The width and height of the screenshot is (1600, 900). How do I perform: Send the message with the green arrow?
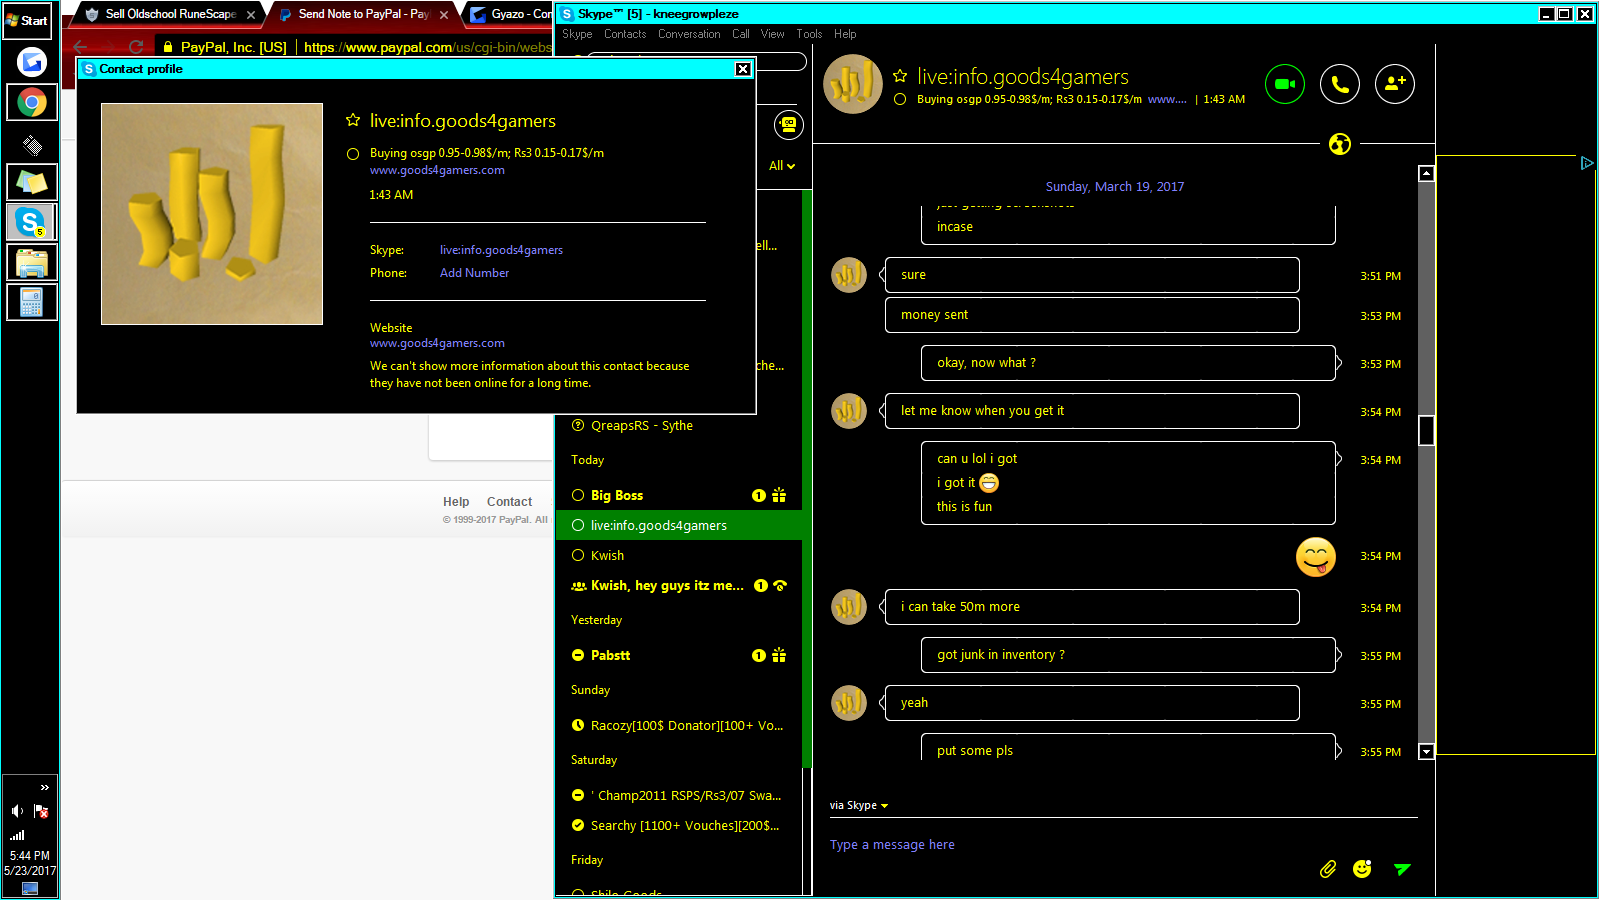point(1402,869)
